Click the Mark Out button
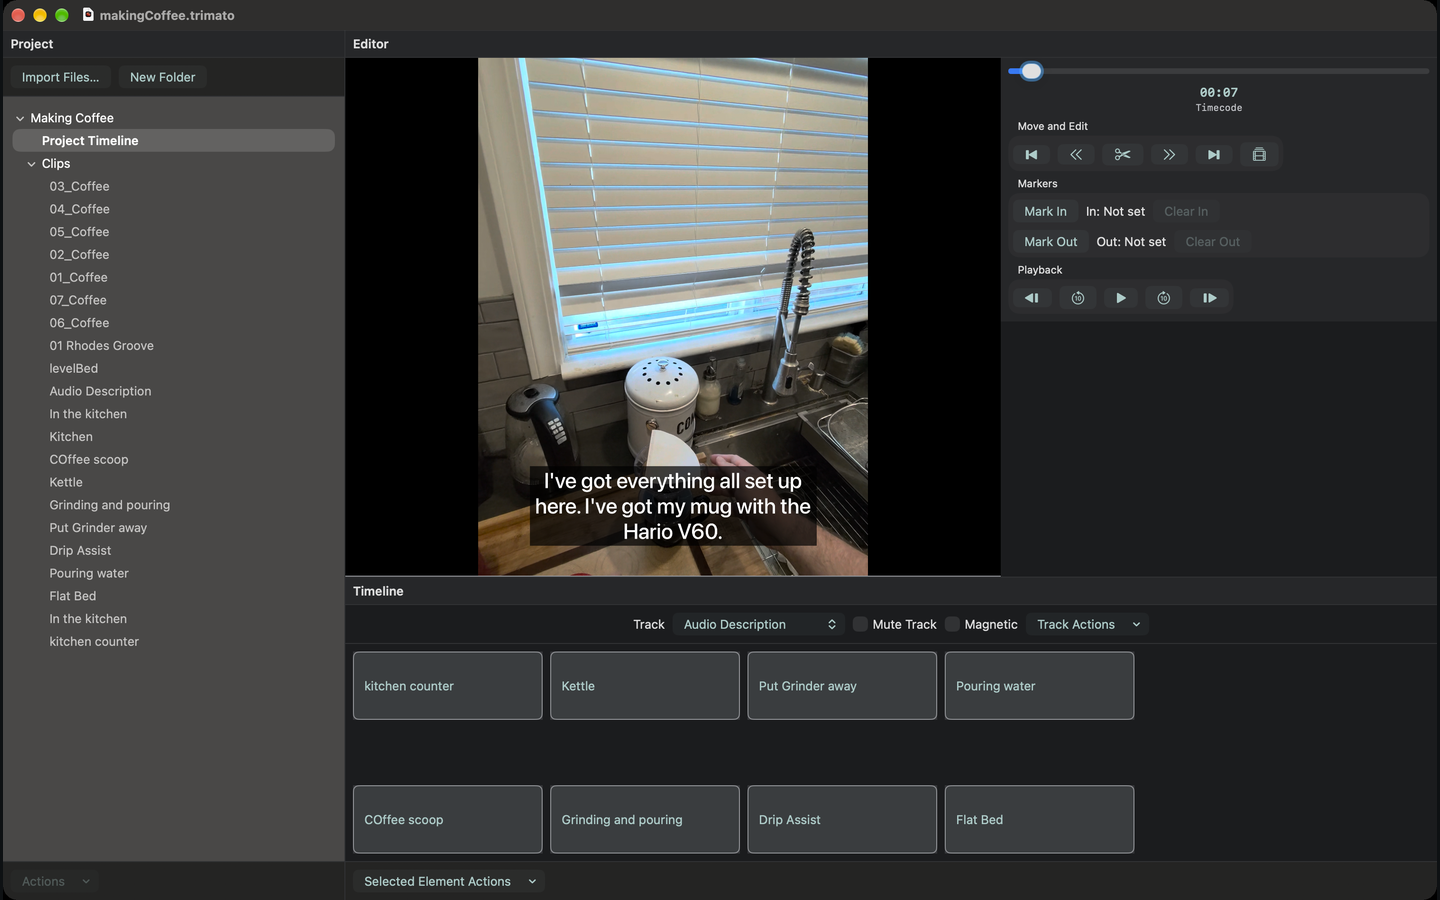This screenshot has width=1440, height=900. coord(1051,242)
